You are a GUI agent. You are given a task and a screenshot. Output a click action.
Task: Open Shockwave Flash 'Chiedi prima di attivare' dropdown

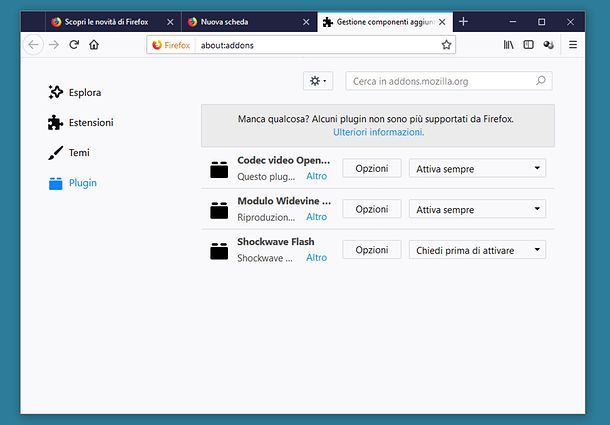477,250
